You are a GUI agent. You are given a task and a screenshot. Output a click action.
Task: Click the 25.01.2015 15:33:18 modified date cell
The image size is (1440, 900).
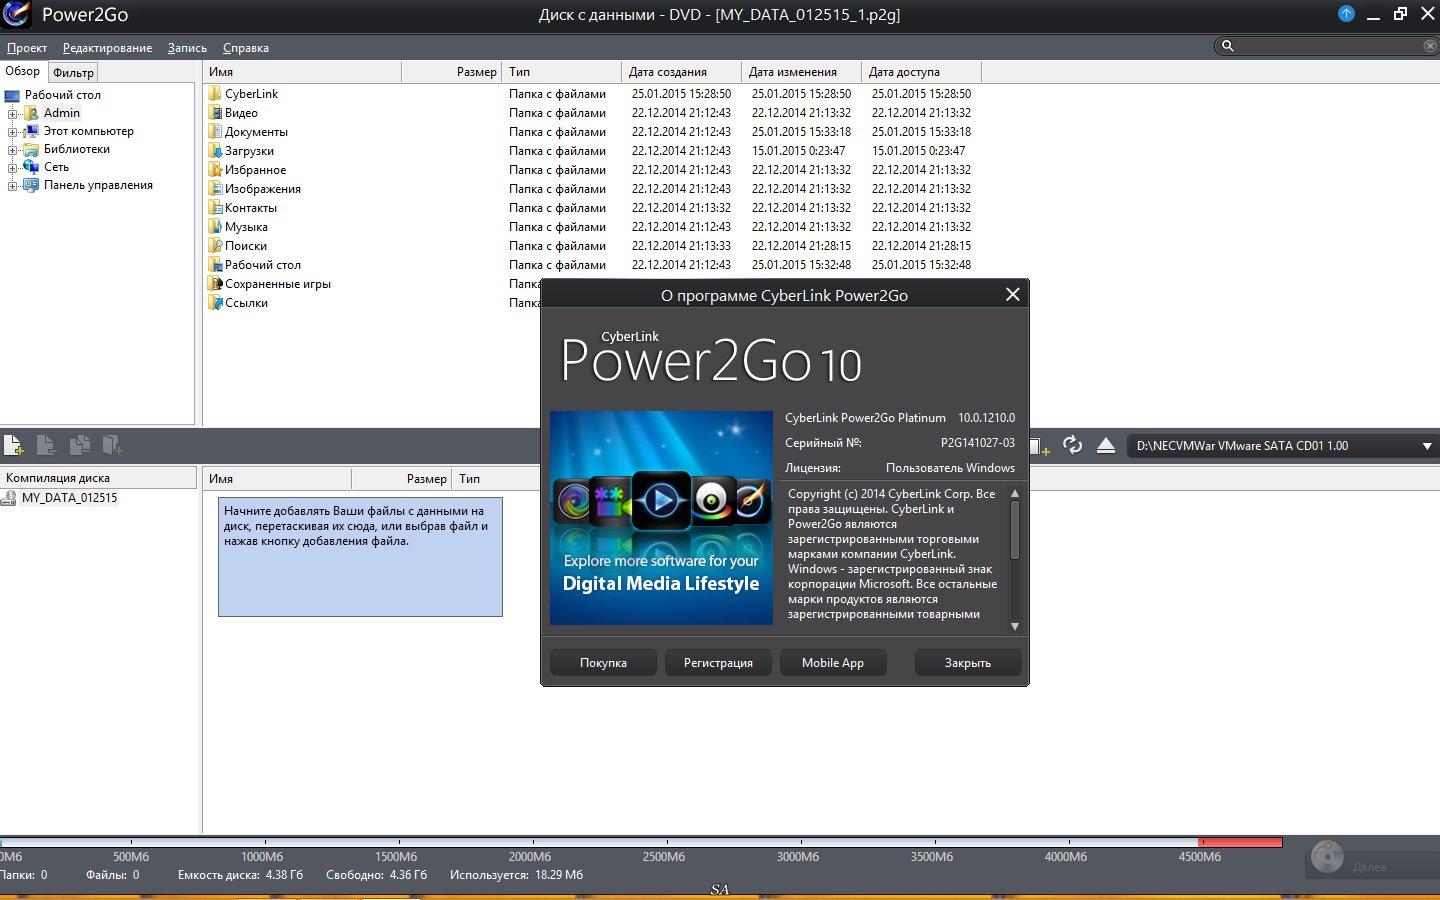click(x=801, y=132)
